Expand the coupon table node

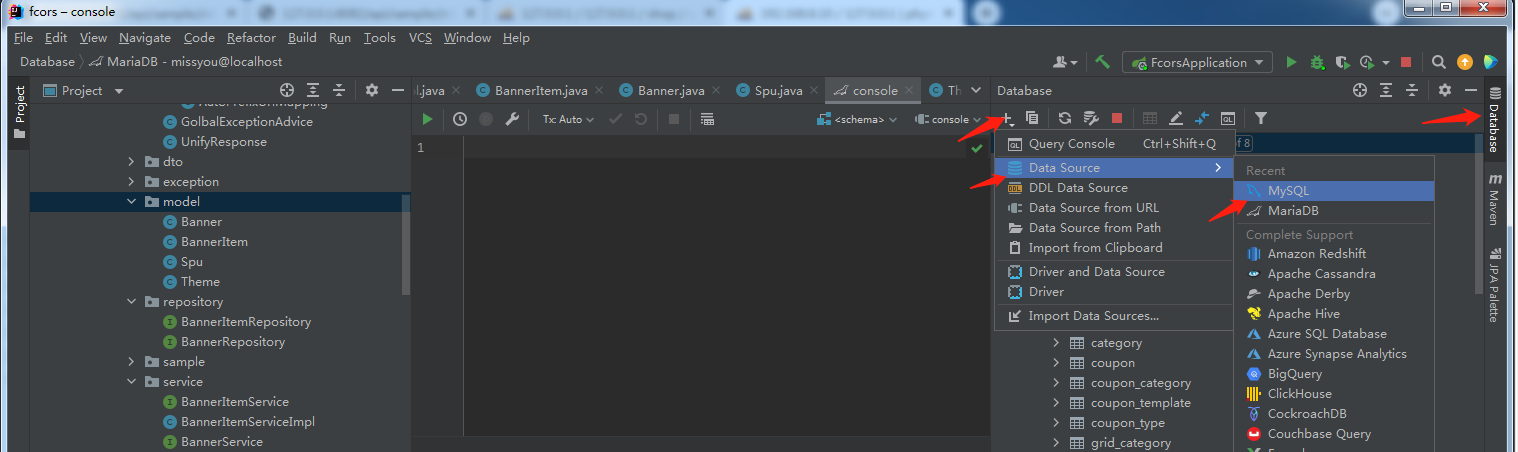[1056, 363]
